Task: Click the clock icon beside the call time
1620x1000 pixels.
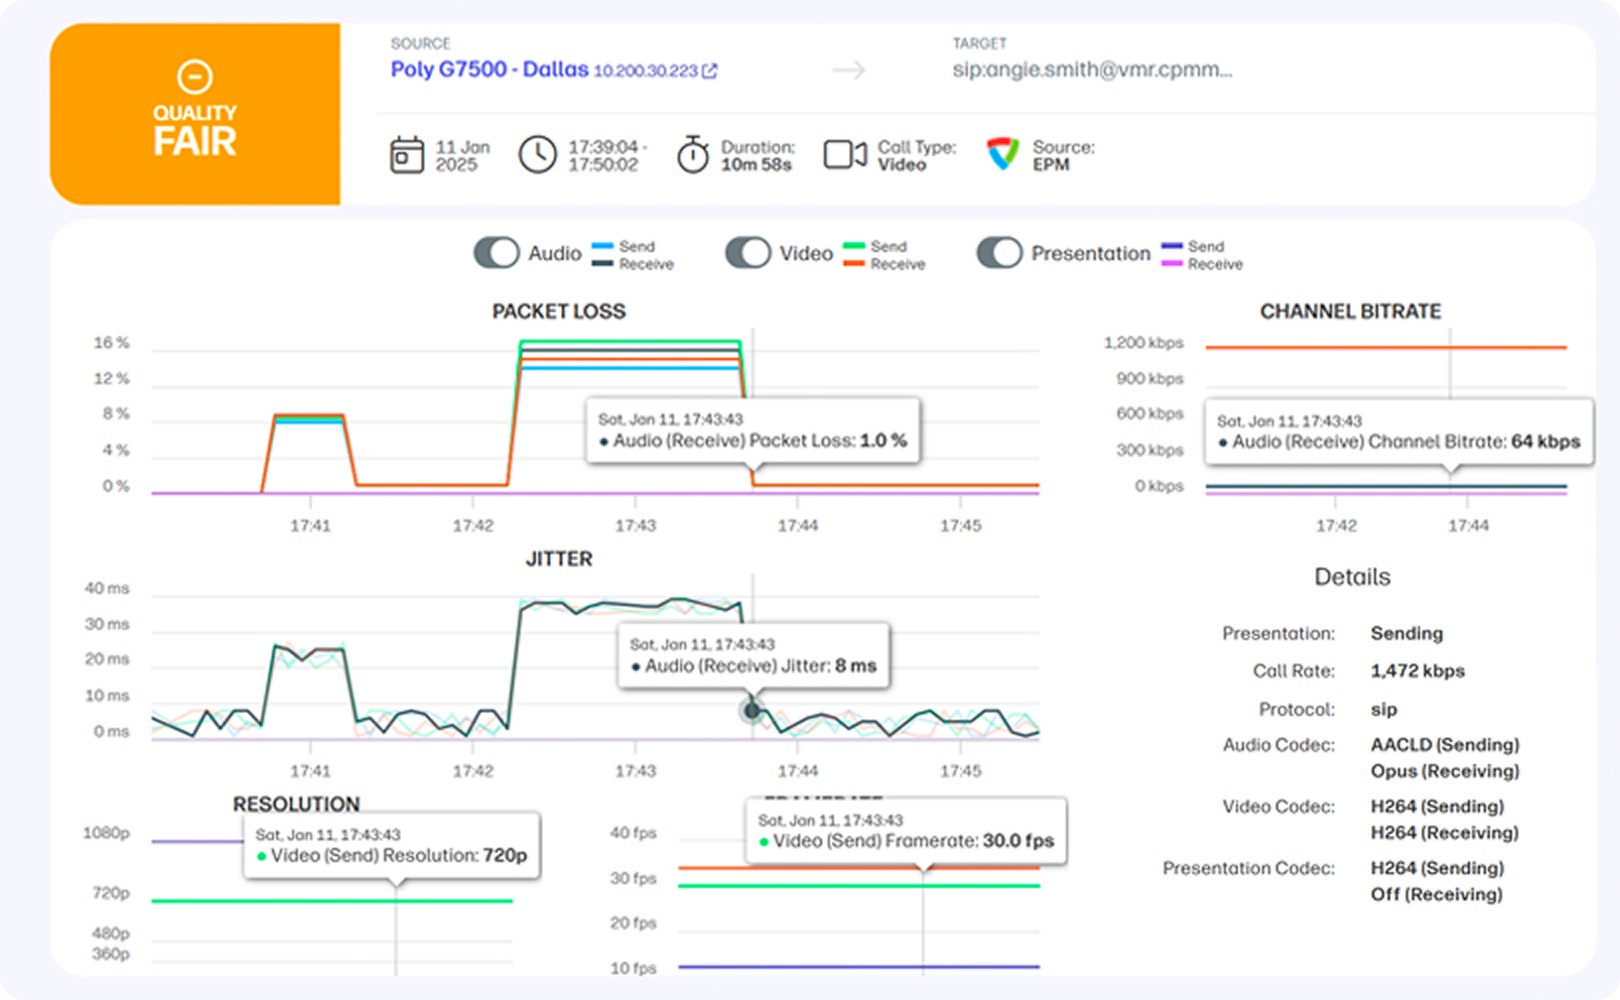Action: (537, 155)
